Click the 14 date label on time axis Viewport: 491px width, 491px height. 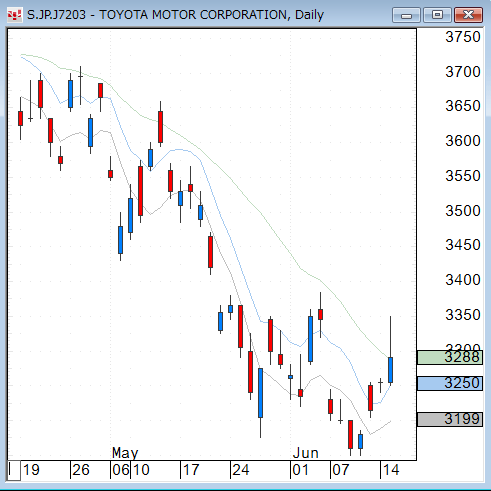coord(391,470)
